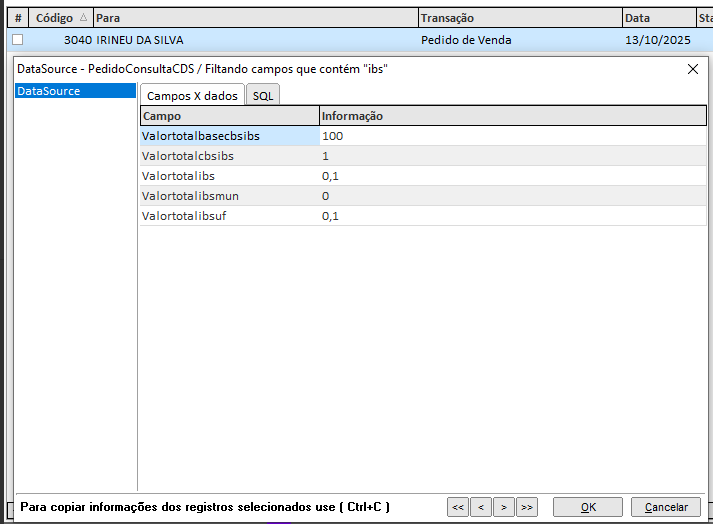Viewport: 713px width, 524px height.
Task: Go to first record navigation button
Action: point(458,507)
